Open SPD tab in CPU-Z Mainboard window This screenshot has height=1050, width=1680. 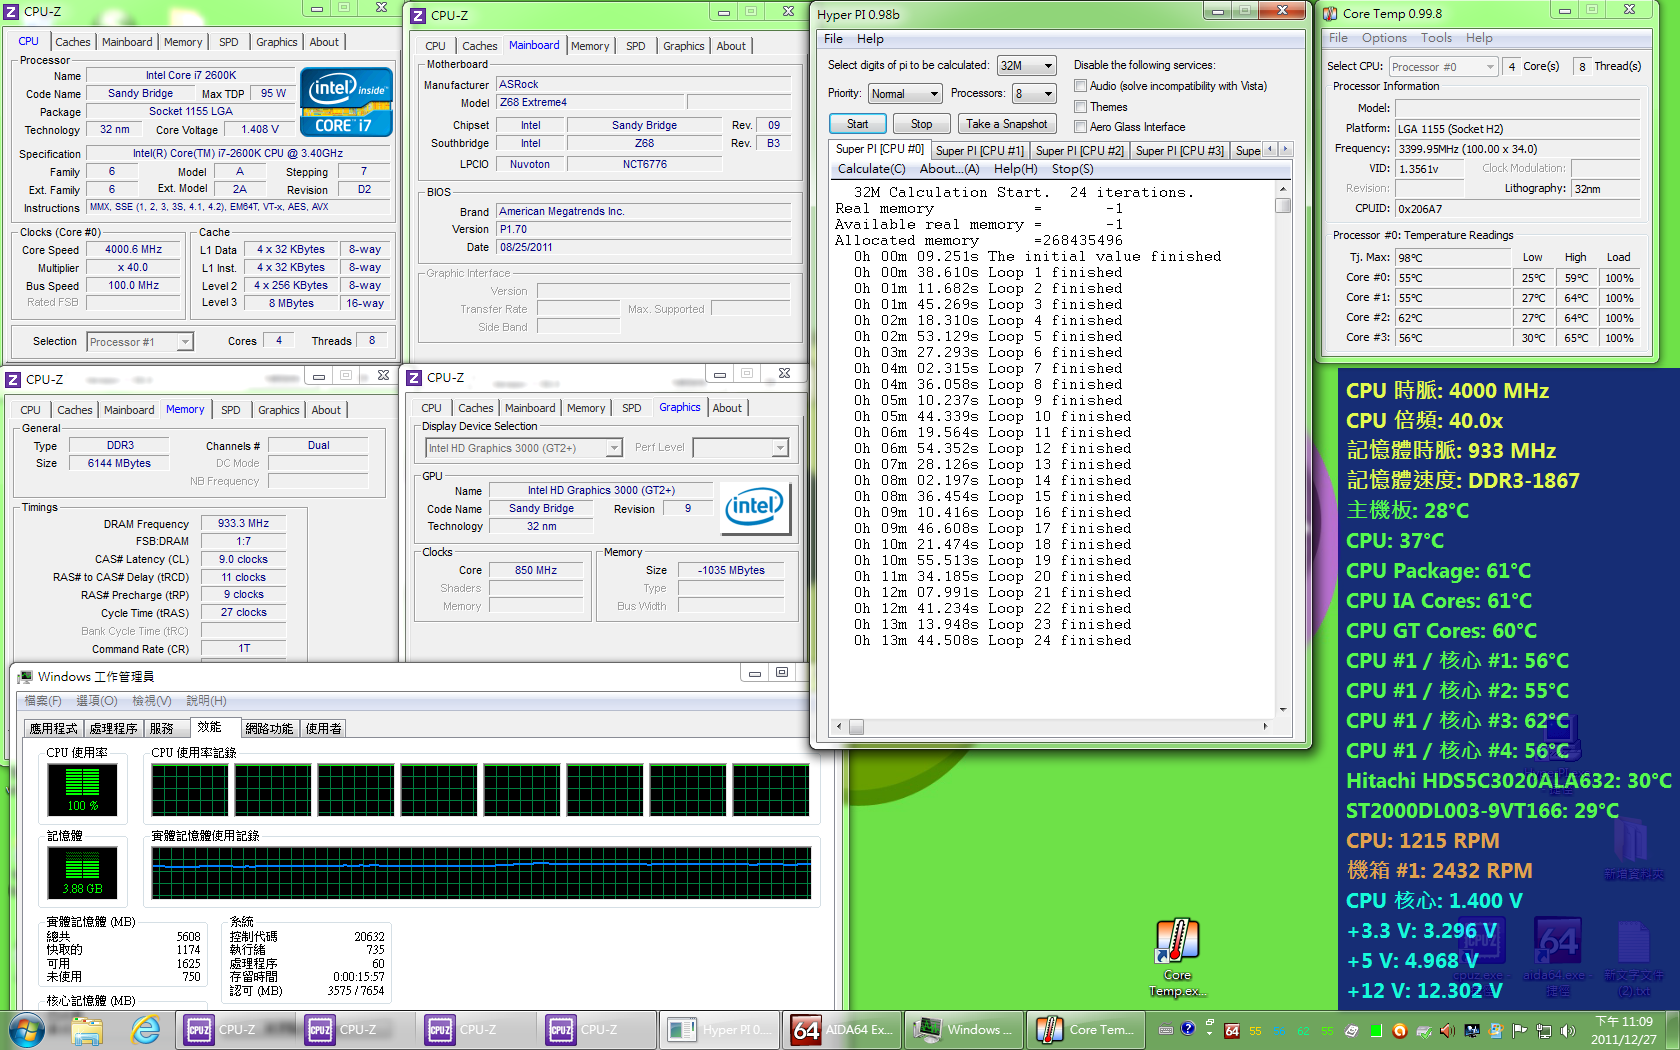click(x=636, y=46)
